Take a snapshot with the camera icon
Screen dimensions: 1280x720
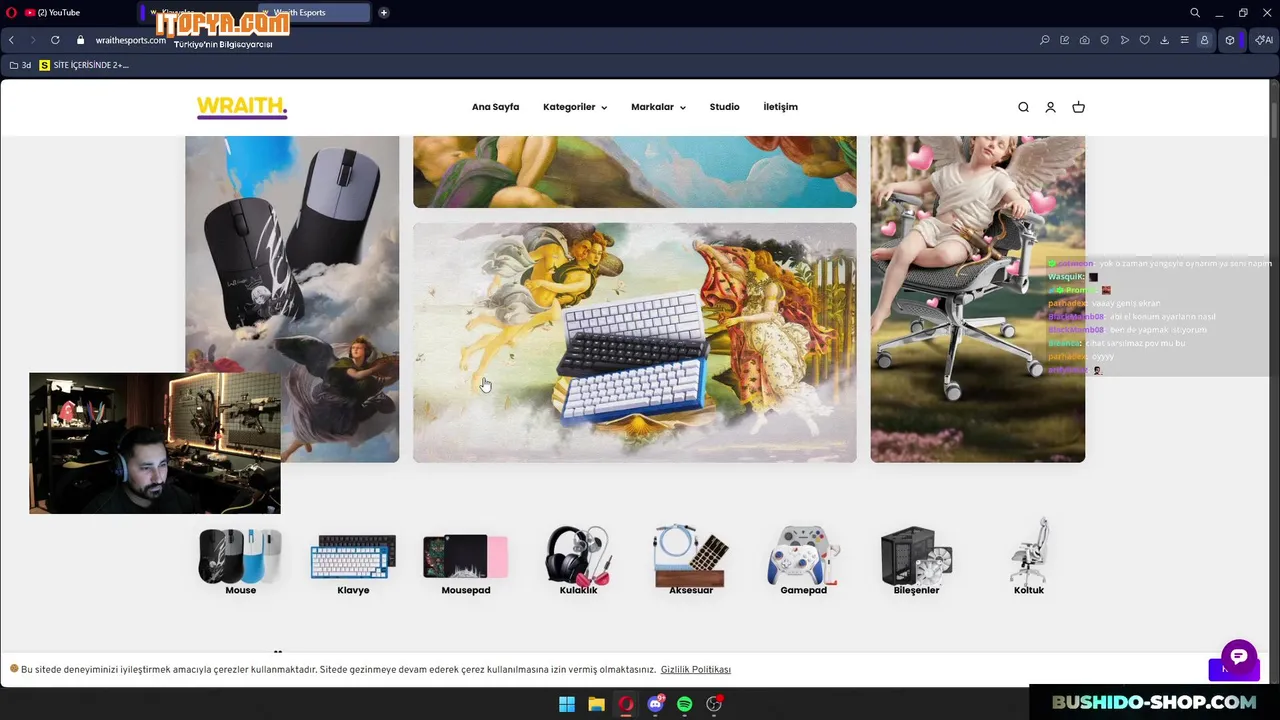(x=1085, y=40)
